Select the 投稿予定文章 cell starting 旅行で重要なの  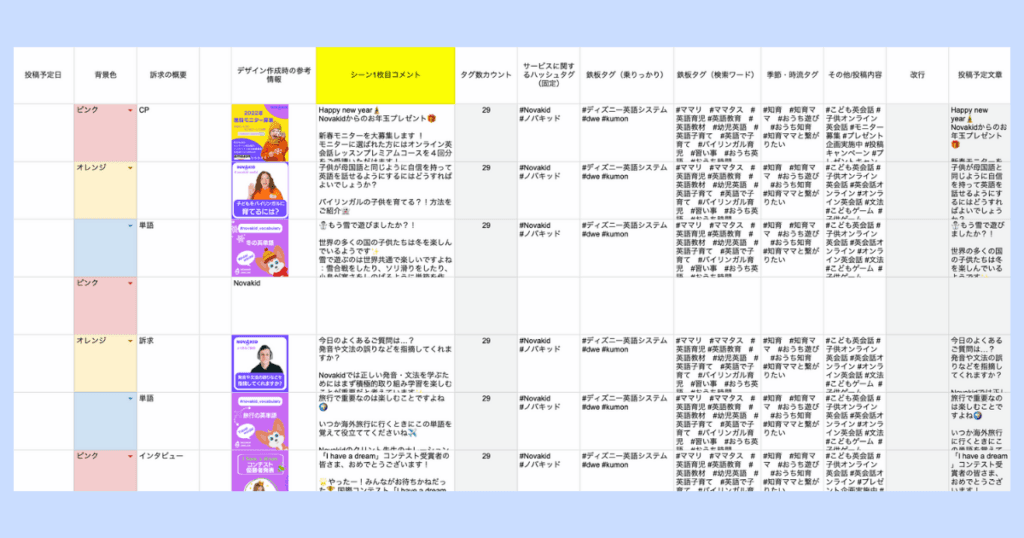pos(979,421)
